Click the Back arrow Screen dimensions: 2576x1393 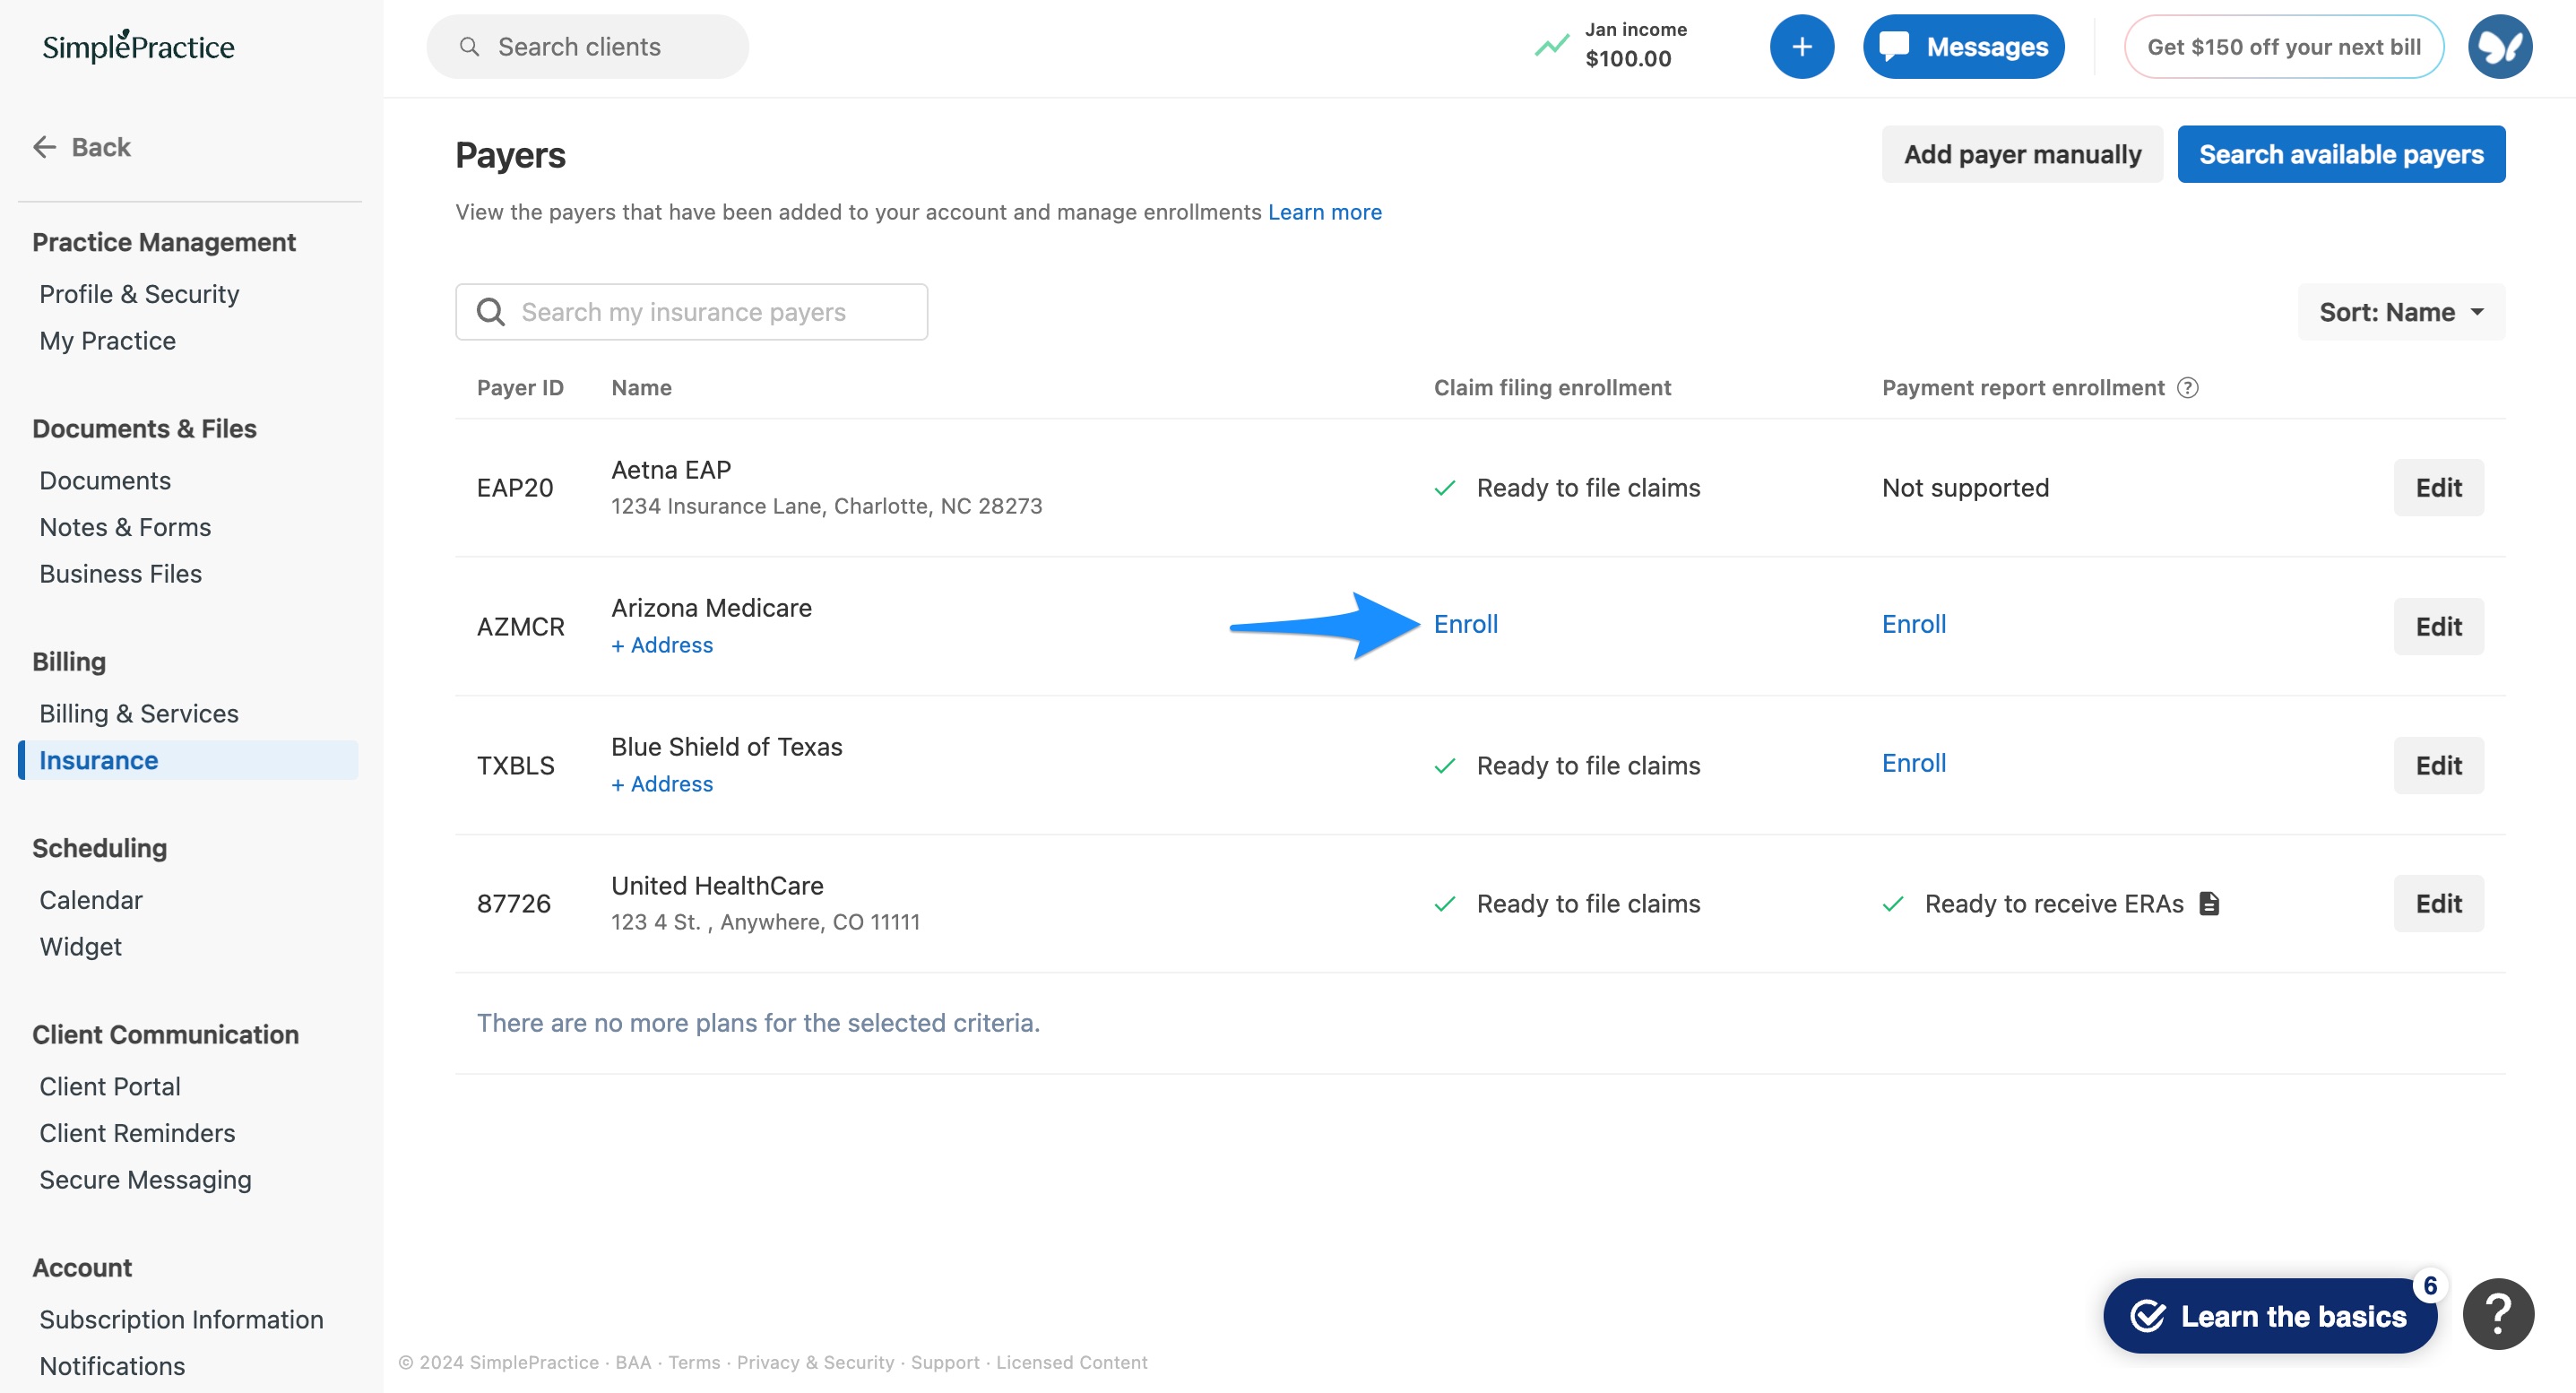click(x=45, y=146)
